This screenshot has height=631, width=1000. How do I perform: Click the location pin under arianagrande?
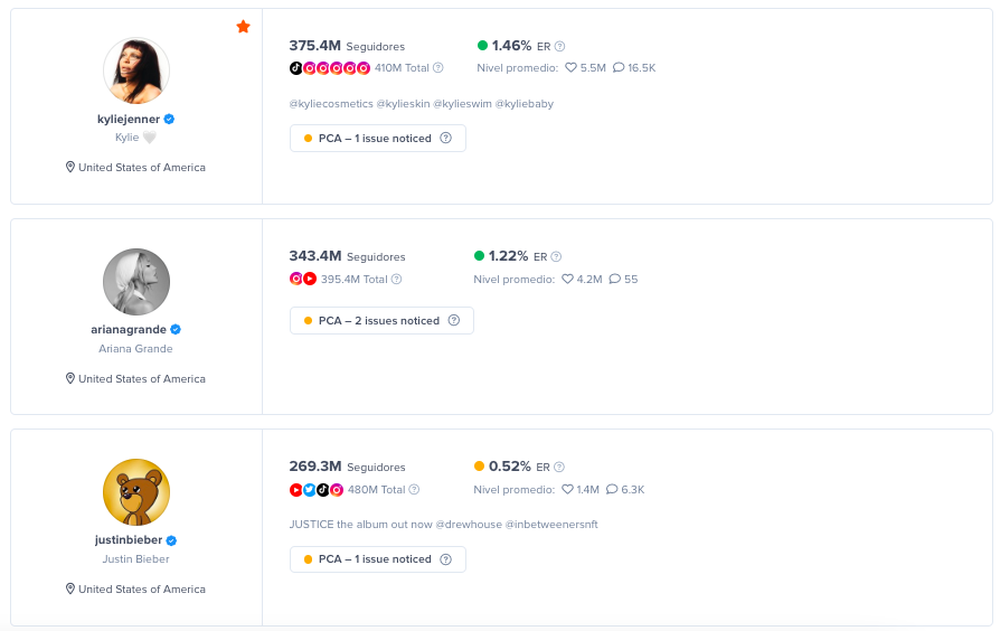(70, 378)
